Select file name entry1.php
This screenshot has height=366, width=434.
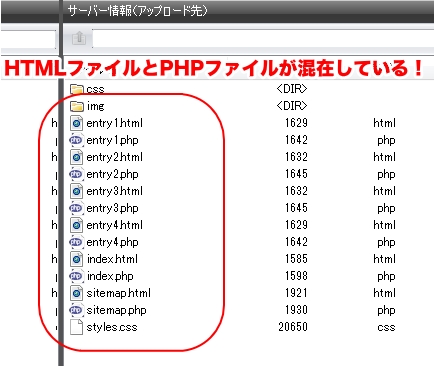click(x=112, y=140)
